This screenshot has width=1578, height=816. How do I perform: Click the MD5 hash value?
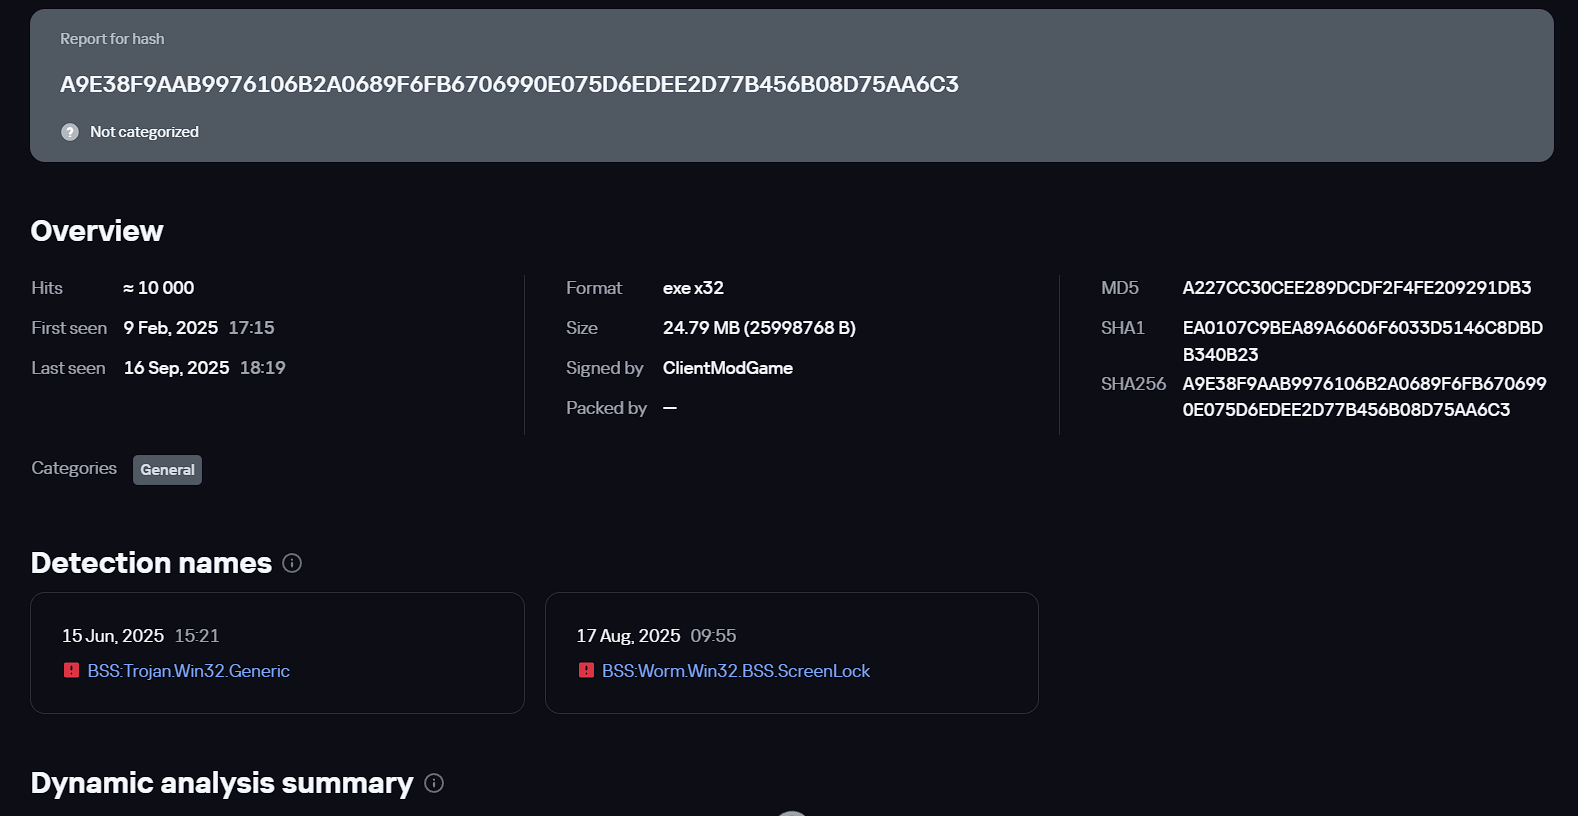coord(1356,288)
